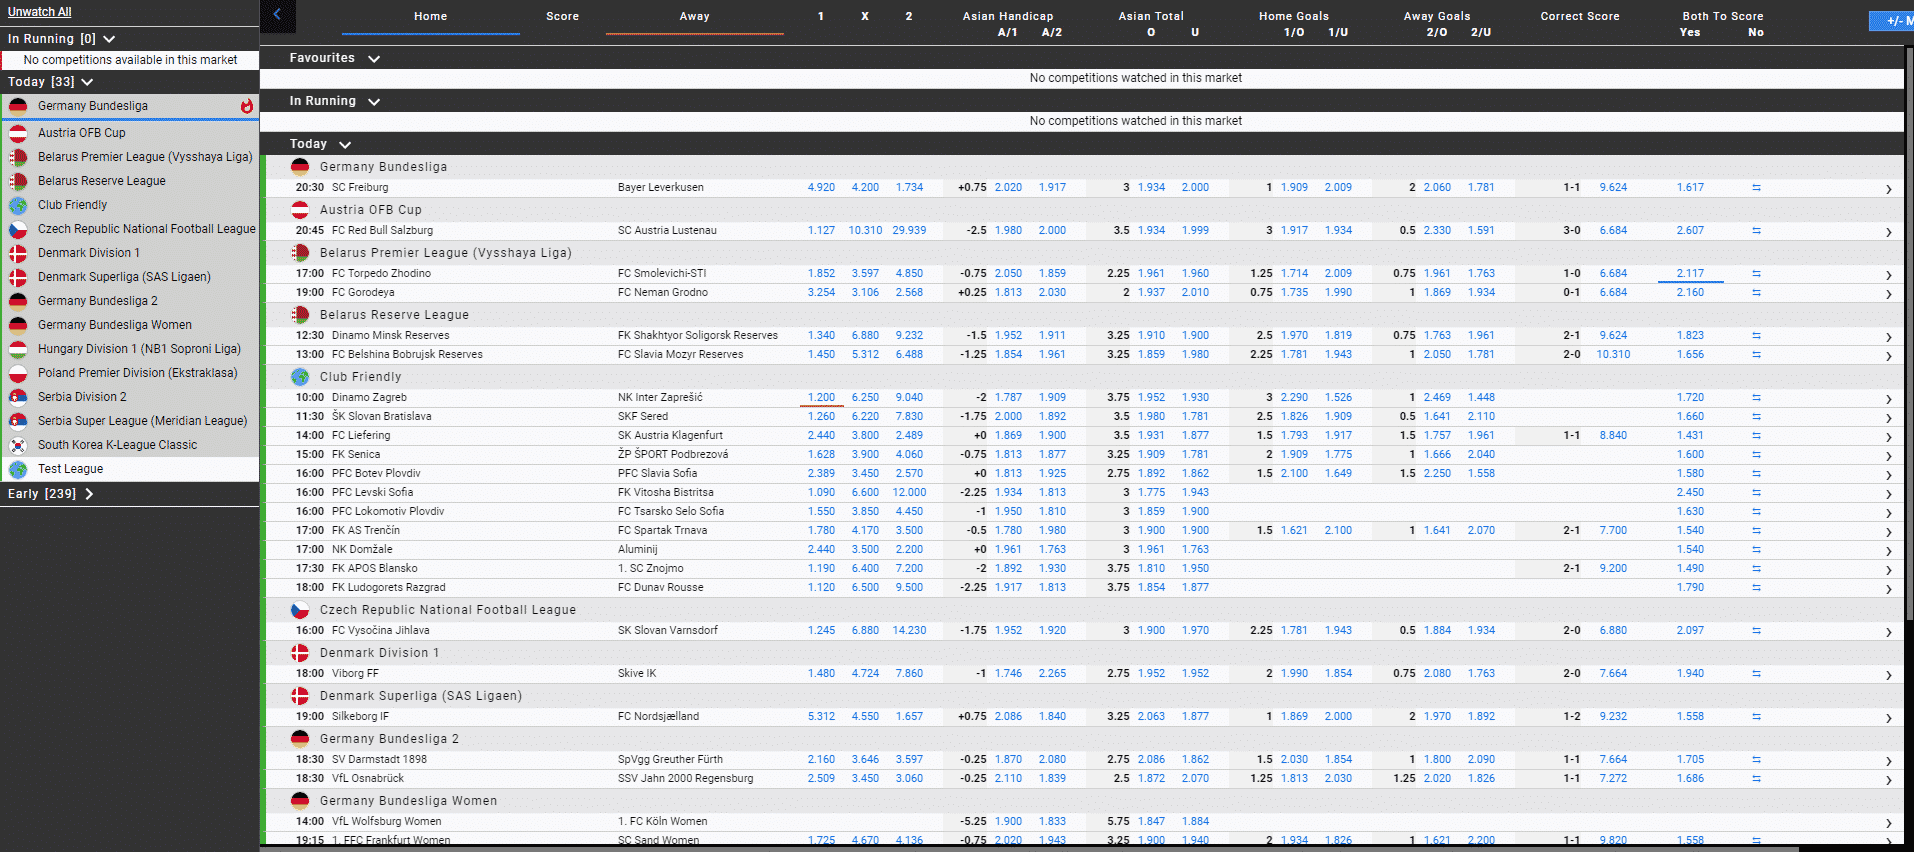Click the Away column header
The height and width of the screenshot is (852, 1914).
694,17
